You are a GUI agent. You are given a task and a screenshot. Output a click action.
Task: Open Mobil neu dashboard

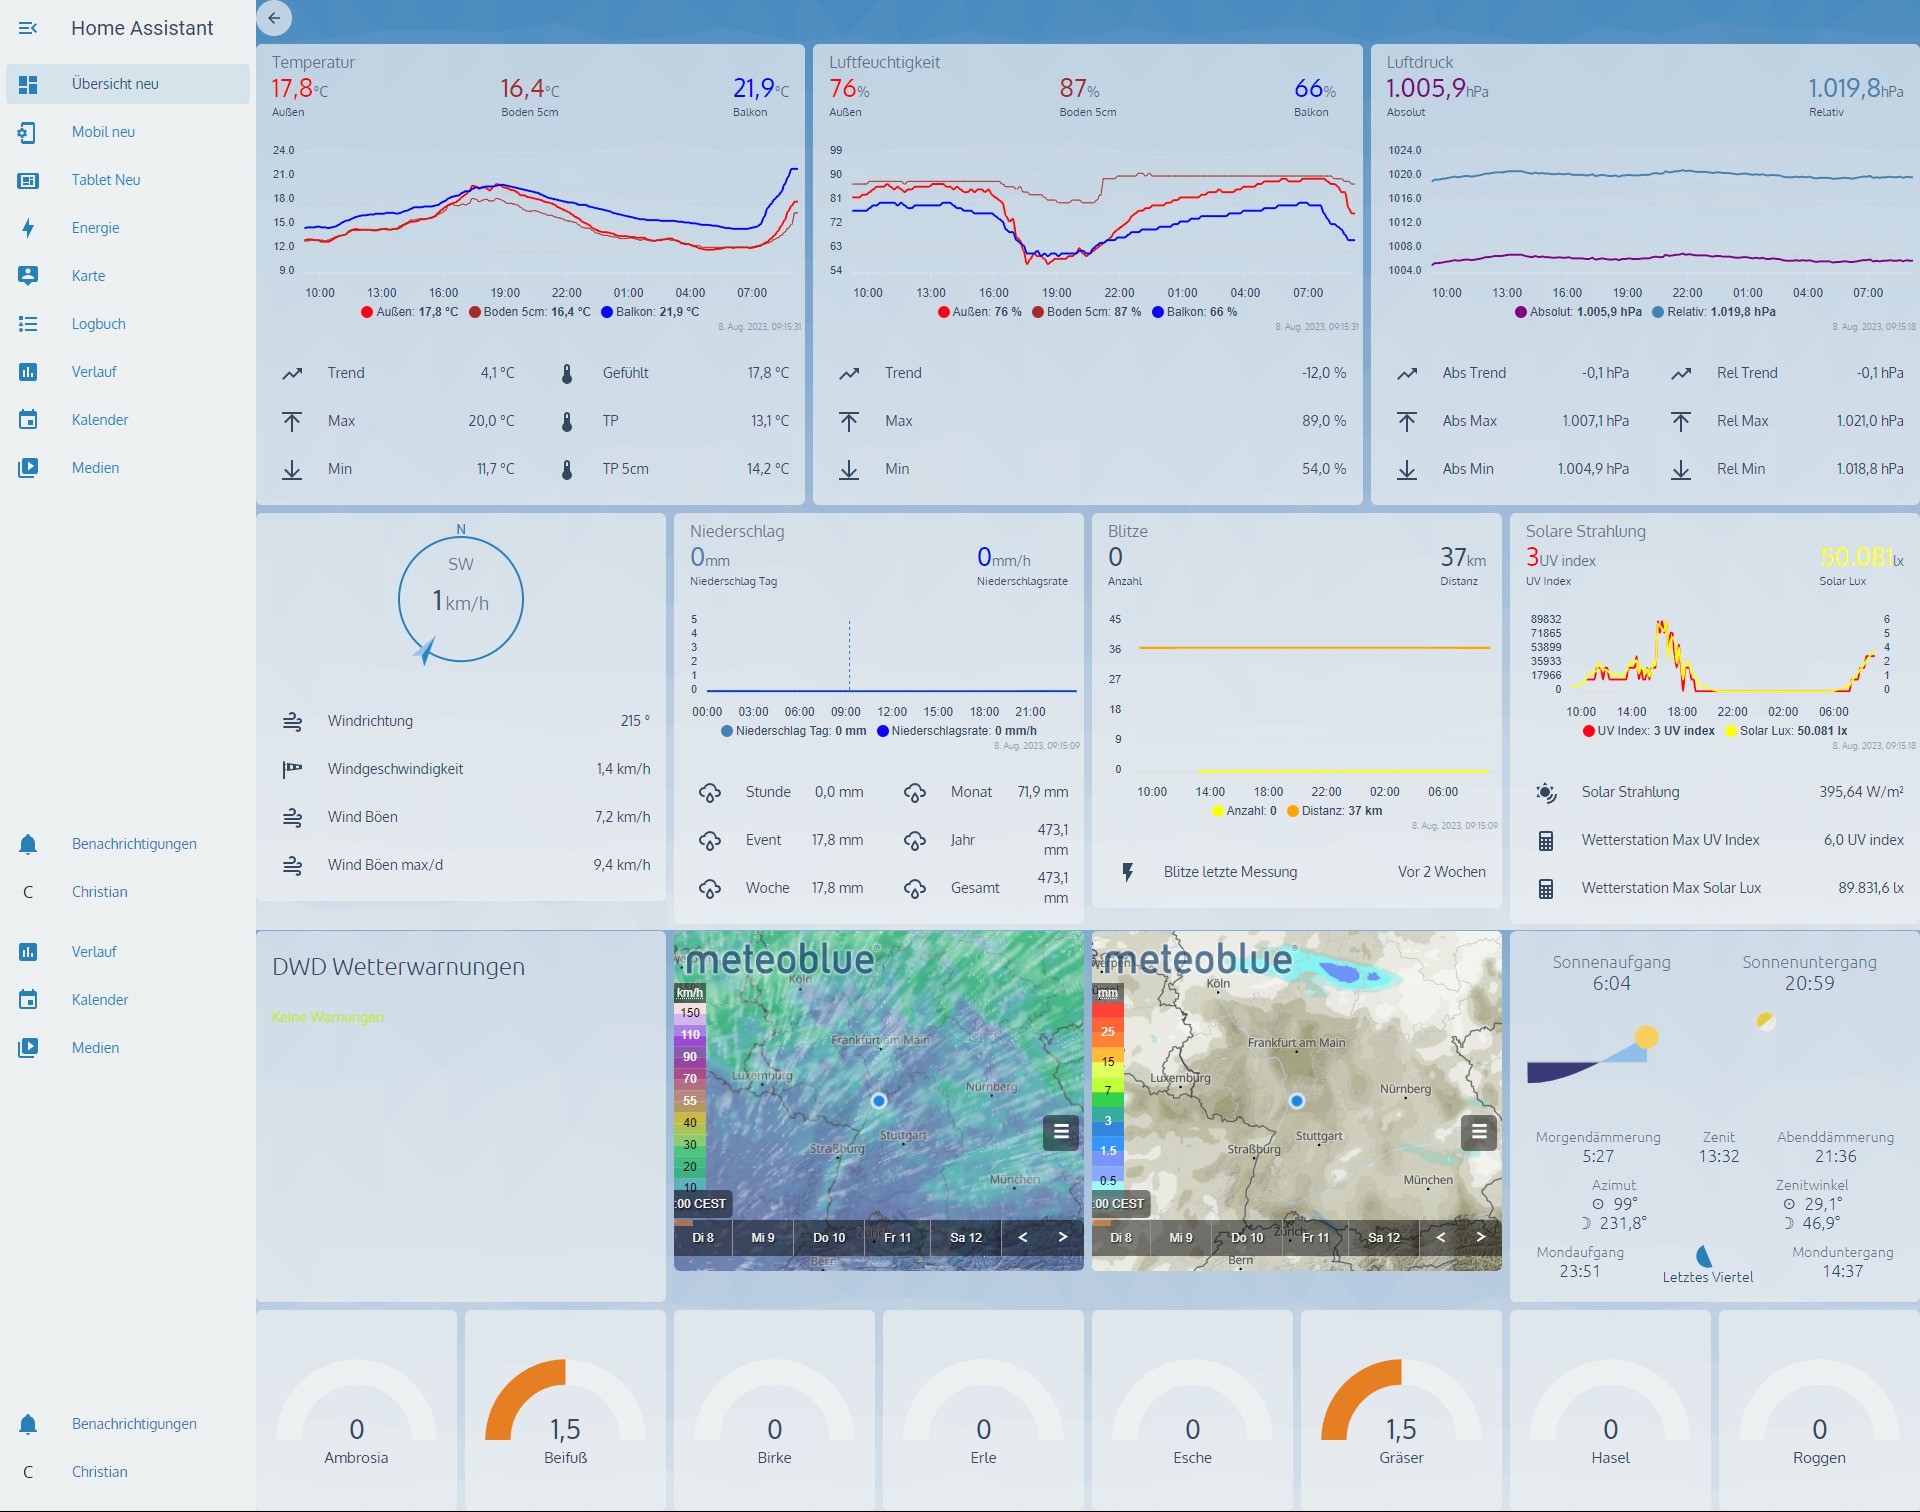[x=128, y=132]
